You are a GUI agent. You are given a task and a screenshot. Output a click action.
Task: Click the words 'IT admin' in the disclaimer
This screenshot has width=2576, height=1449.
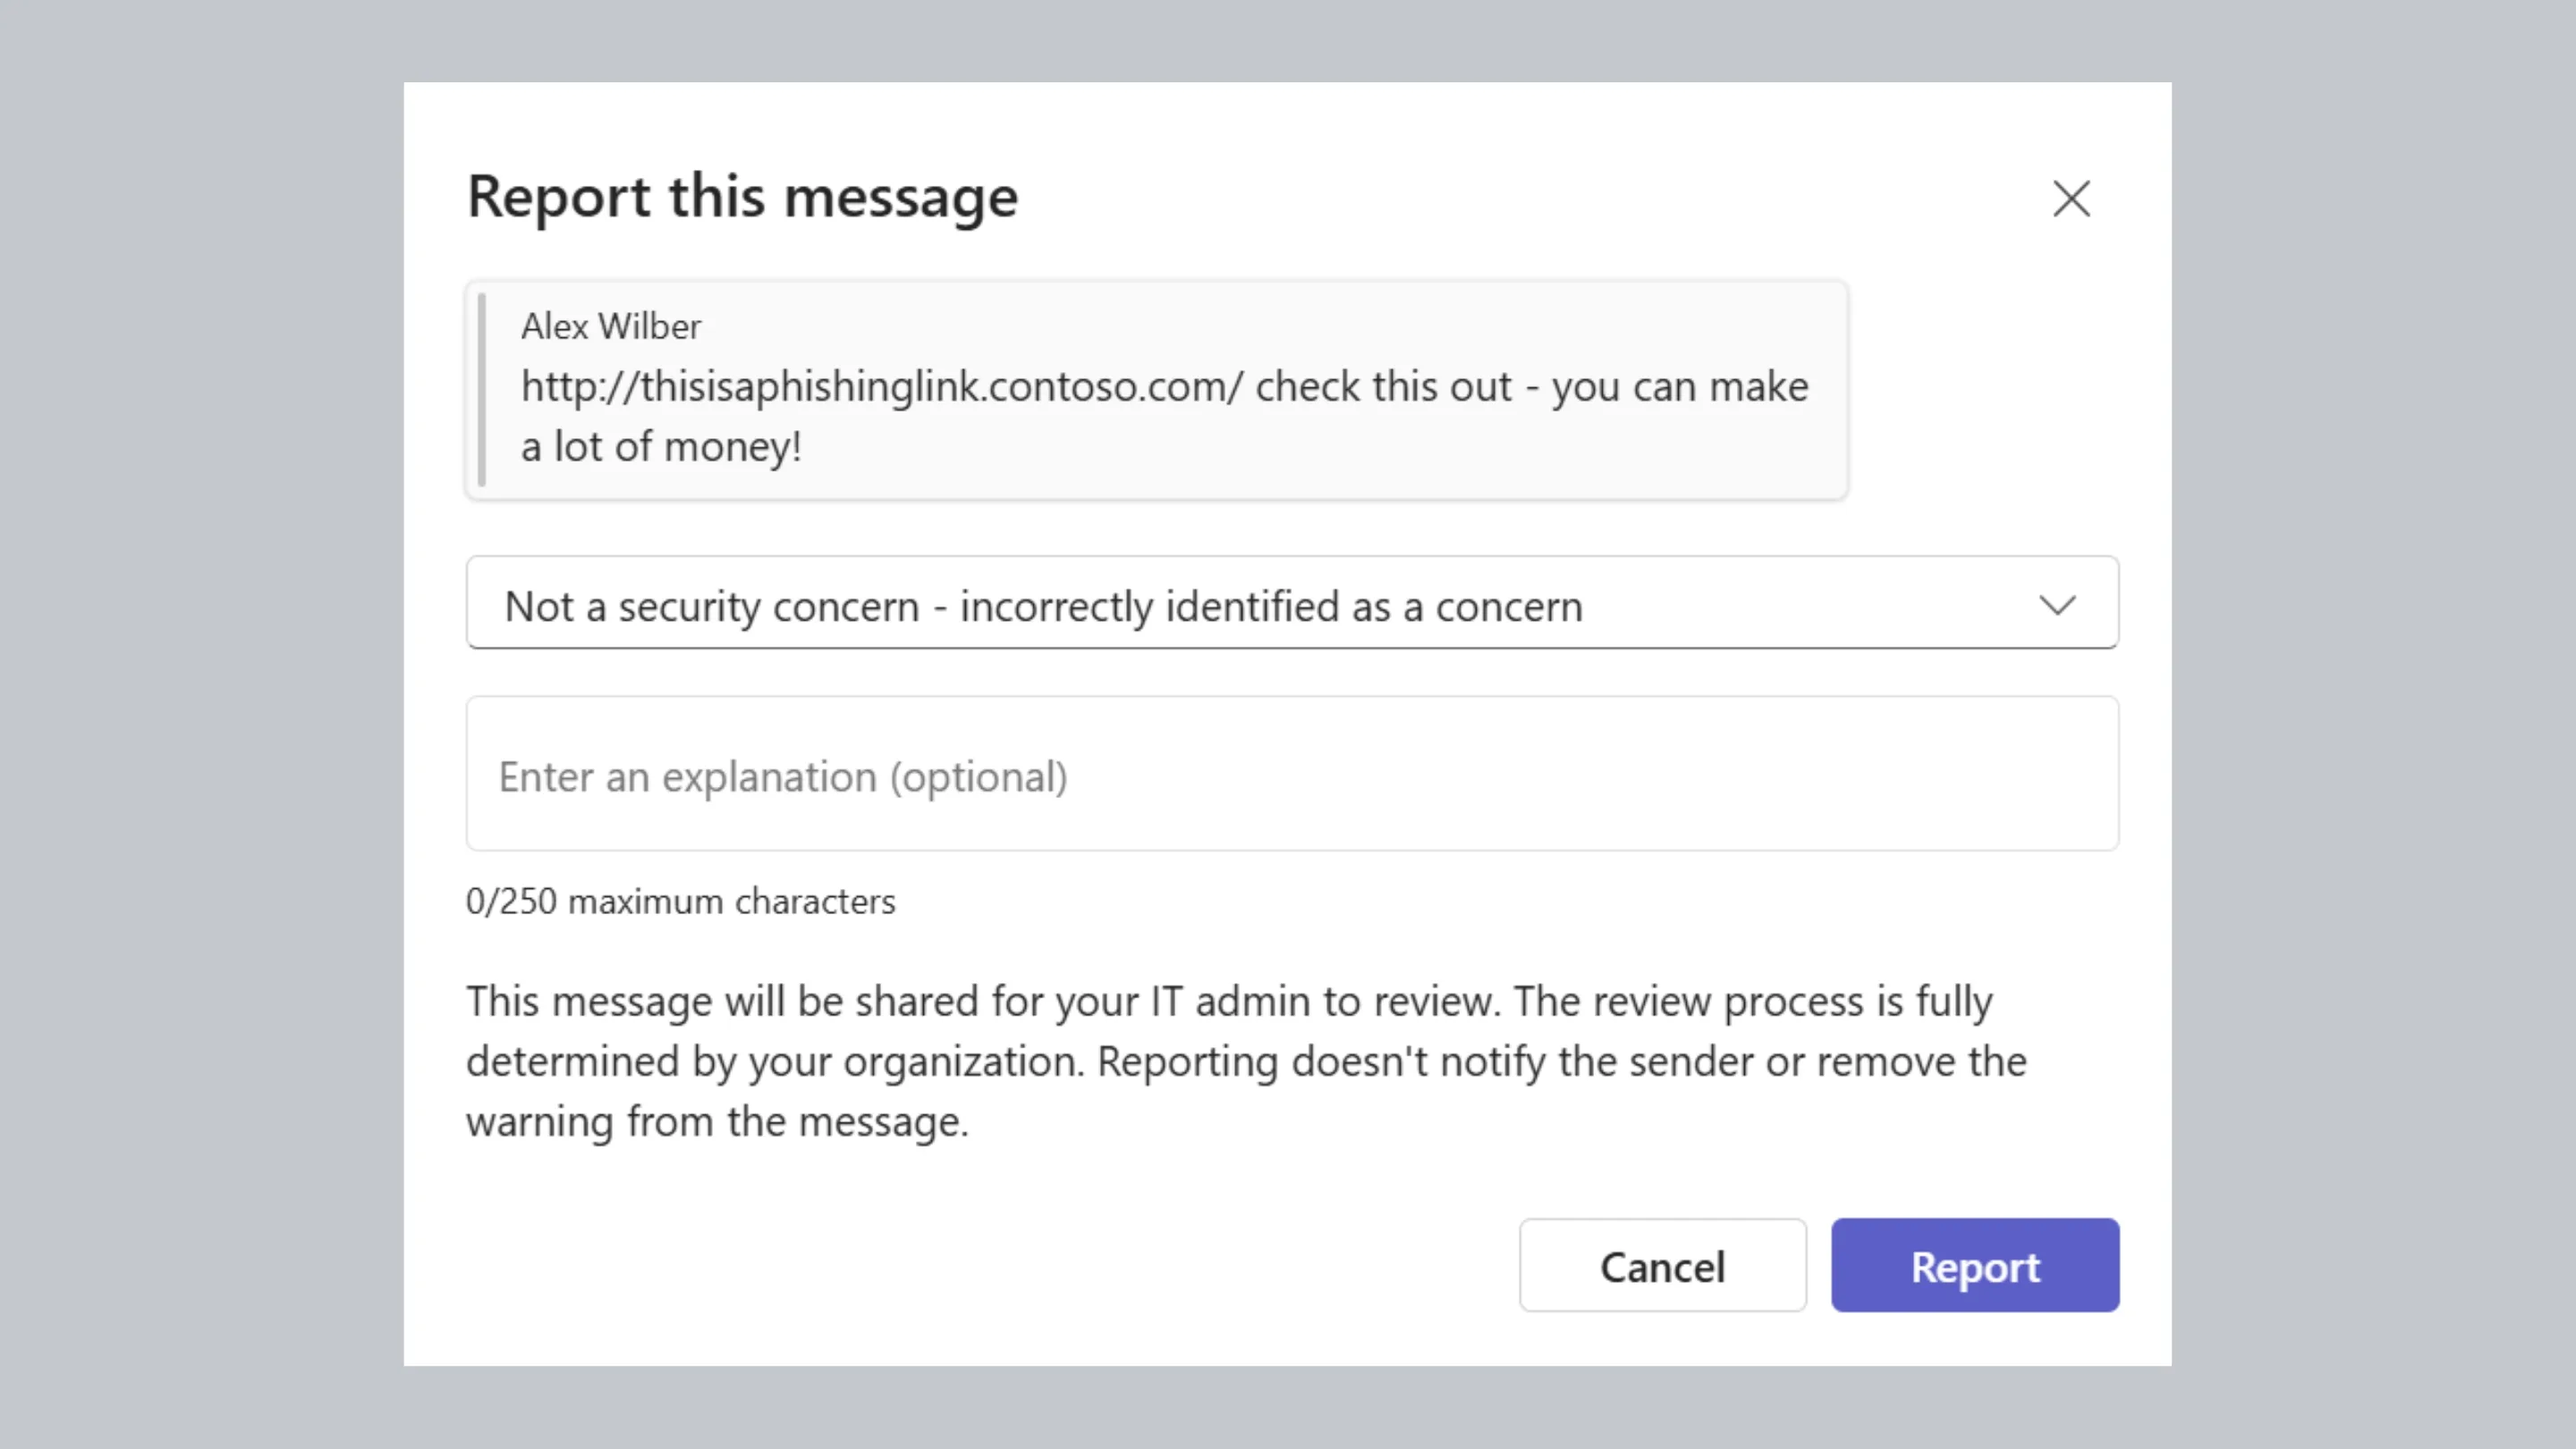1229,1002
